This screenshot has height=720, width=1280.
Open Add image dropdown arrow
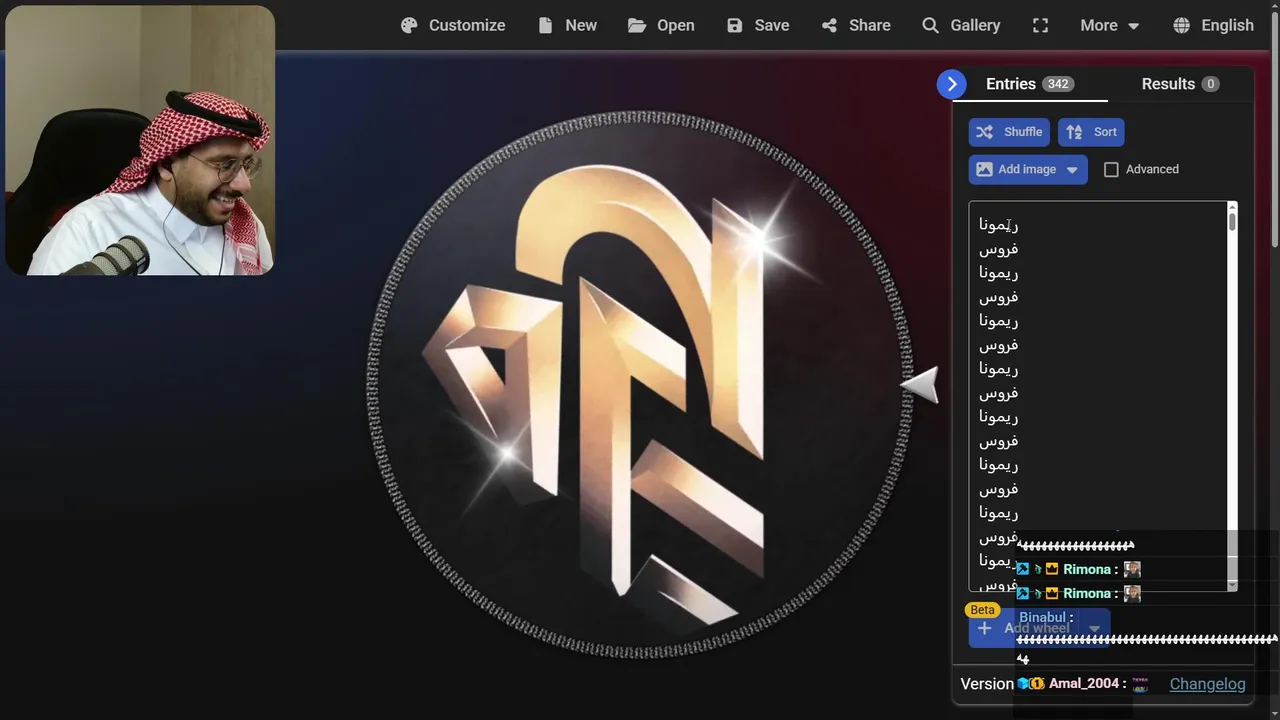tap(1072, 170)
